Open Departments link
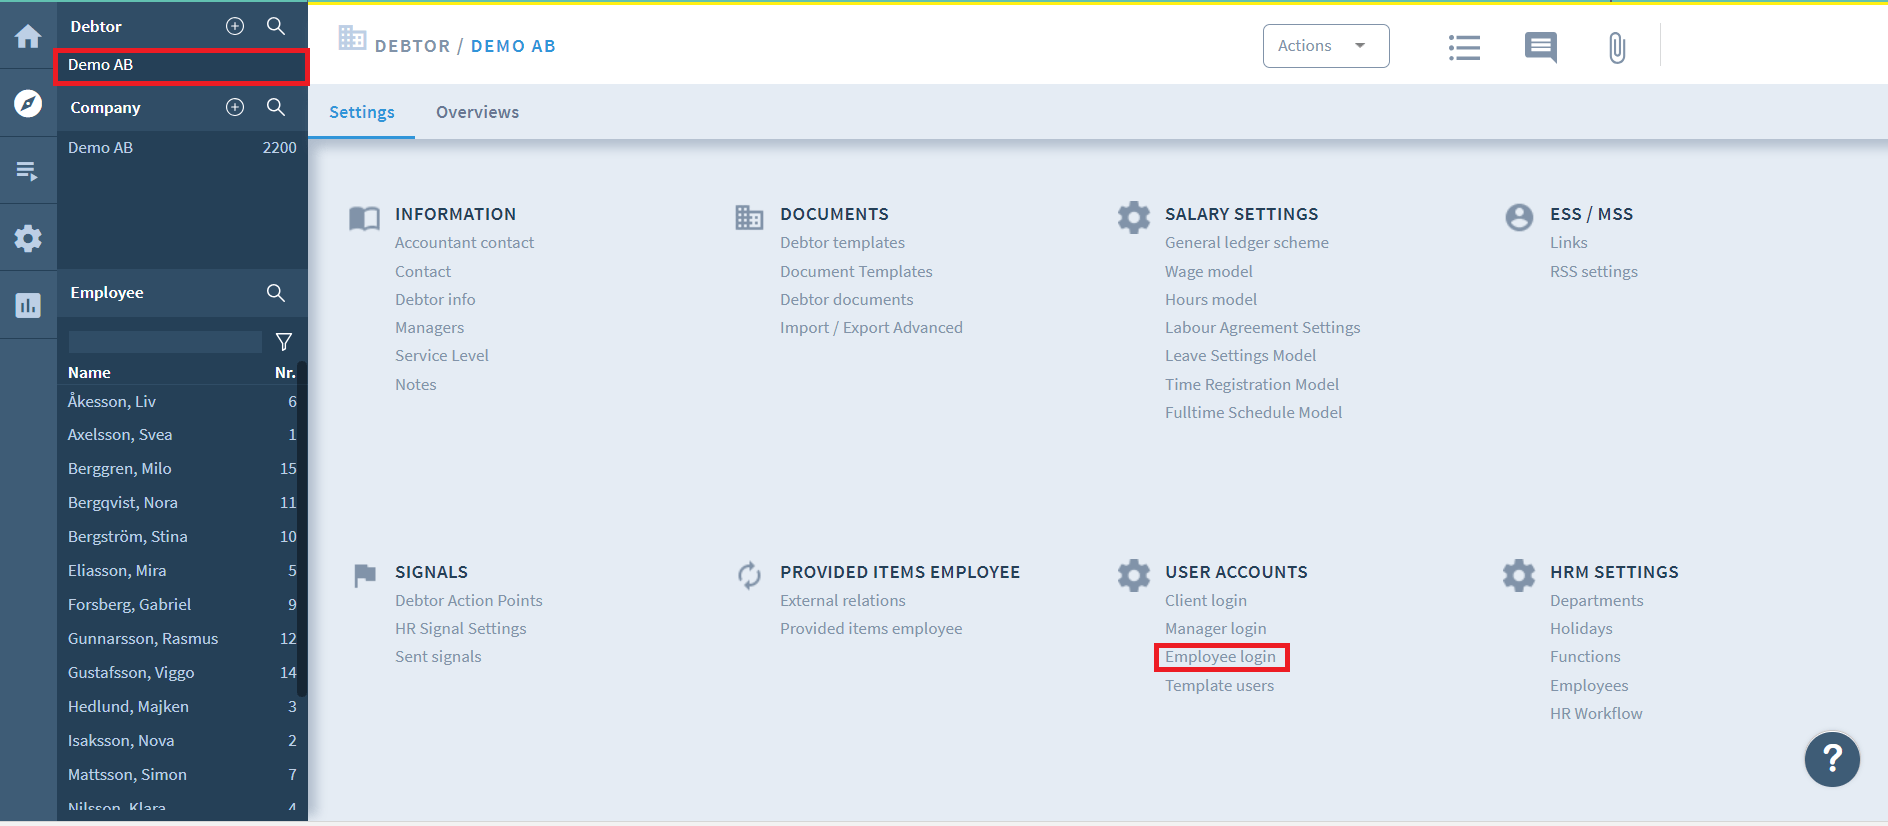 coord(1596,601)
